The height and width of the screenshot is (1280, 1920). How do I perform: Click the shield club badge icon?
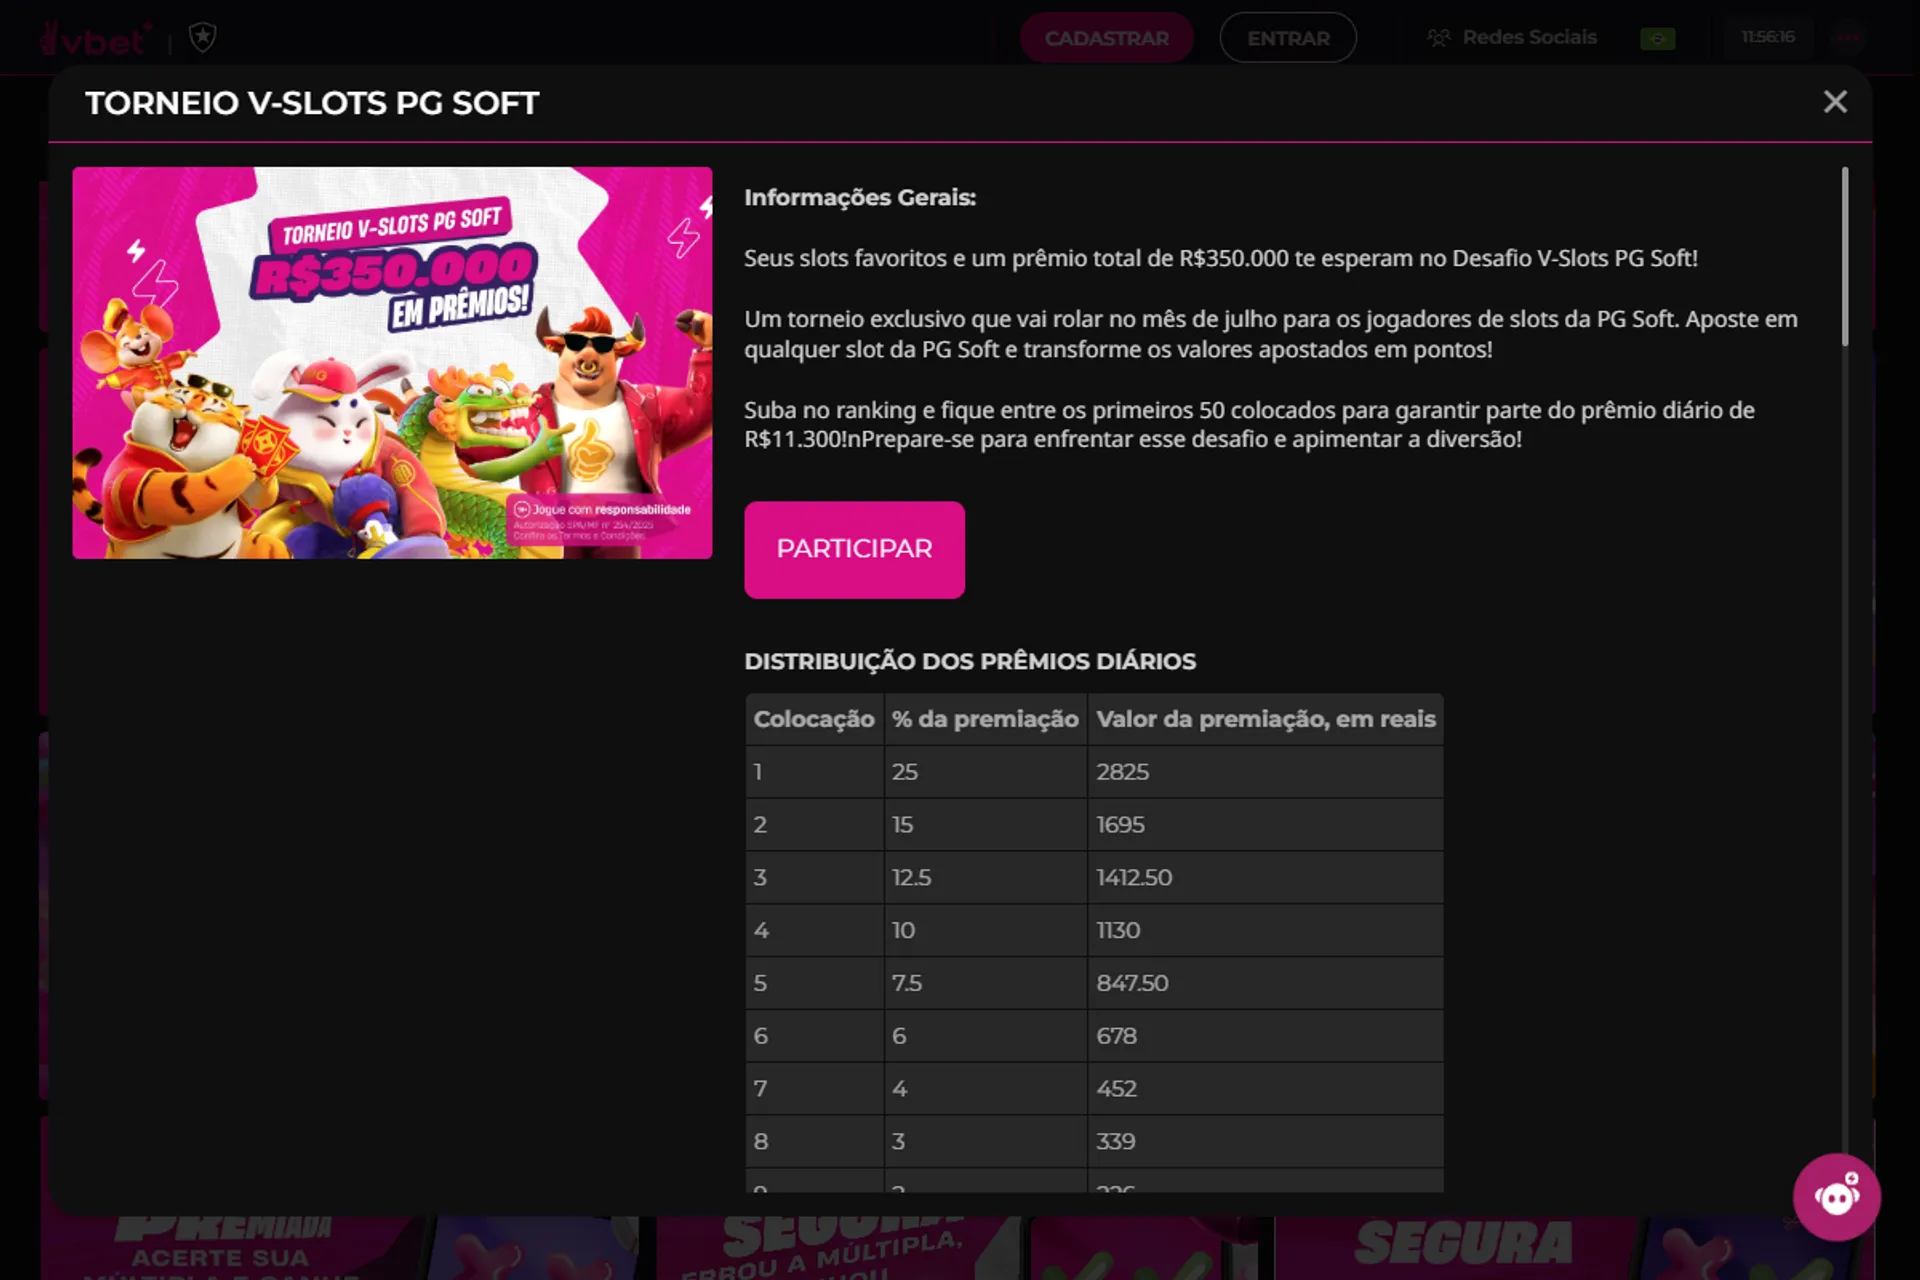203,37
